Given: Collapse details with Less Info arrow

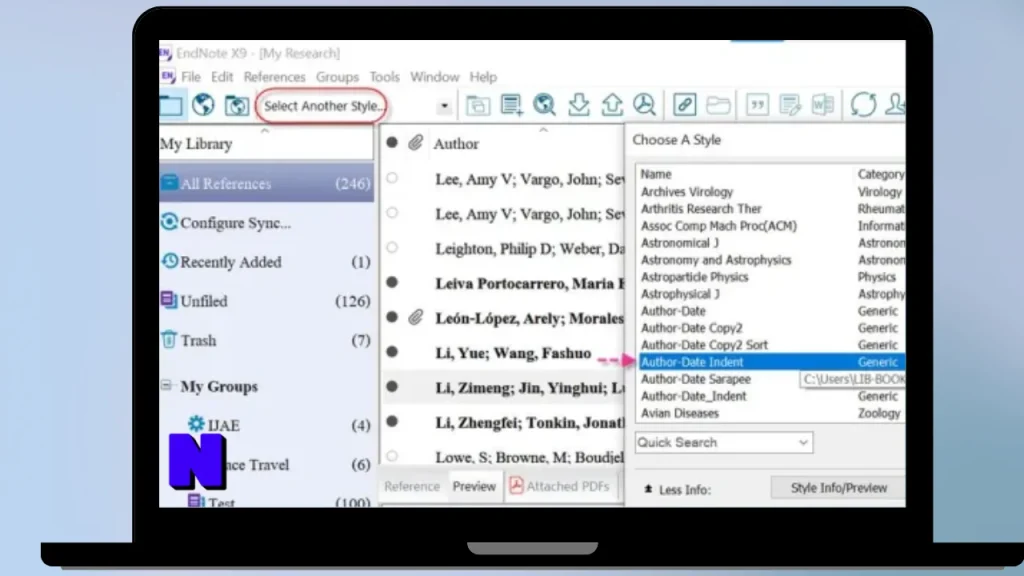Looking at the screenshot, I should coord(648,489).
